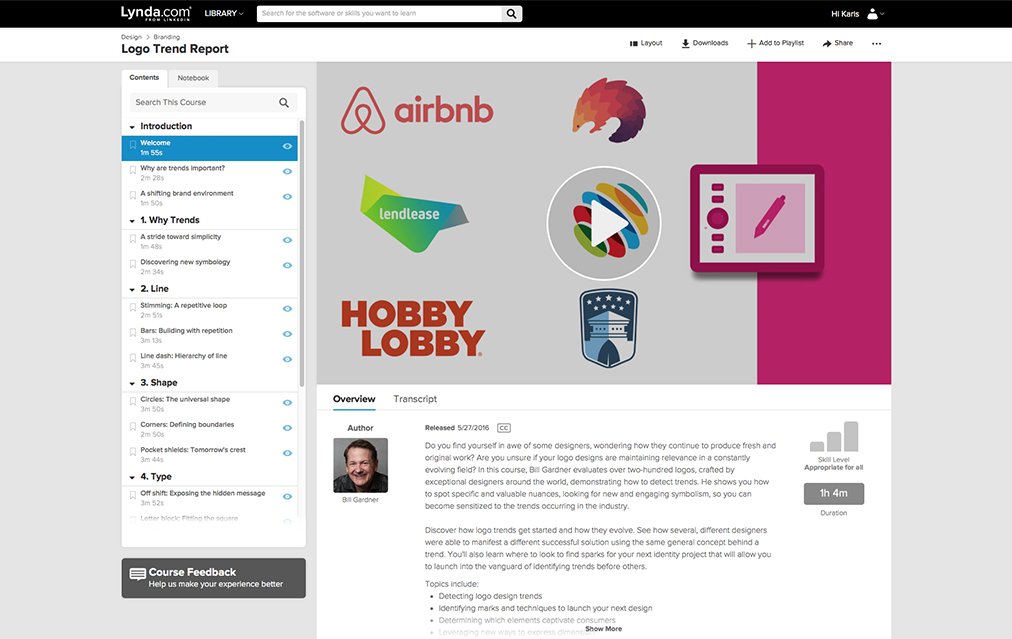Toggle viewed eye for 'Stimming: A repetitive loop'
The height and width of the screenshot is (639, 1012).
287,309
